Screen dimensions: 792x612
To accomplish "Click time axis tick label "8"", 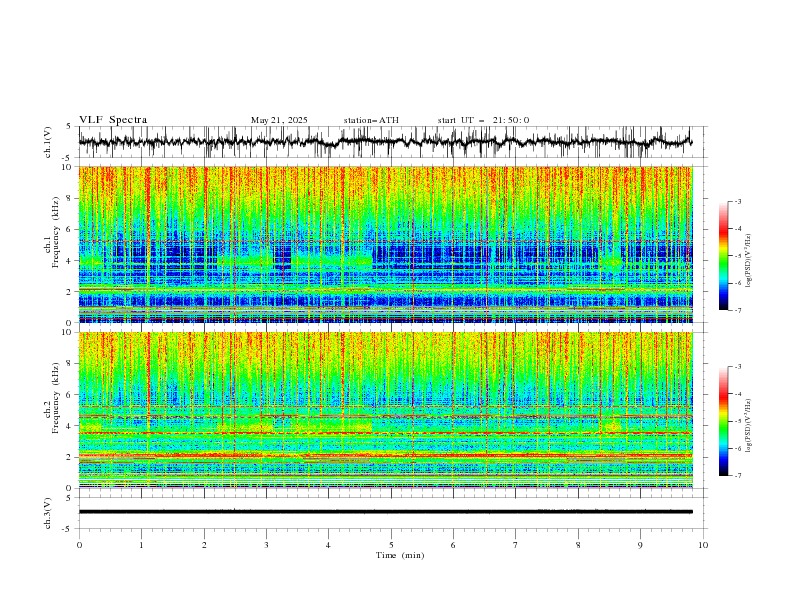I will pos(578,545).
